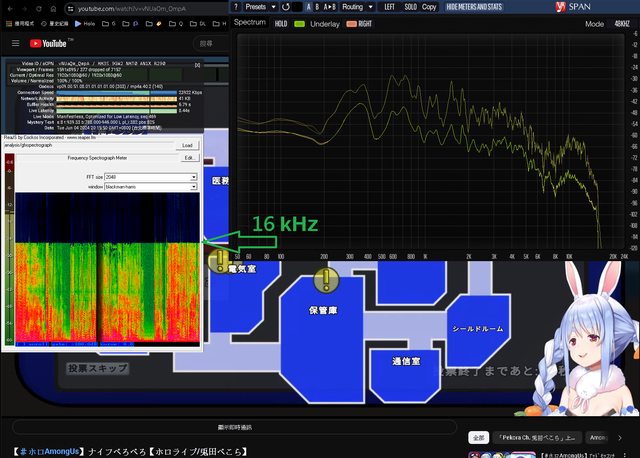Click the browser forward arrow

[24, 9]
